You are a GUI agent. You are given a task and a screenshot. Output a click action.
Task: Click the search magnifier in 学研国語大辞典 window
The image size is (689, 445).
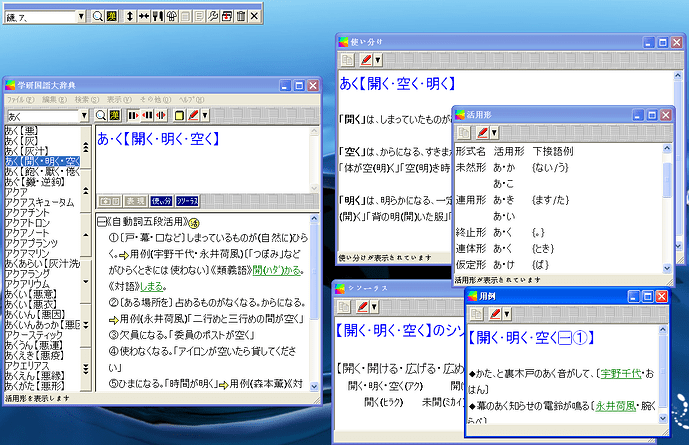[101, 116]
